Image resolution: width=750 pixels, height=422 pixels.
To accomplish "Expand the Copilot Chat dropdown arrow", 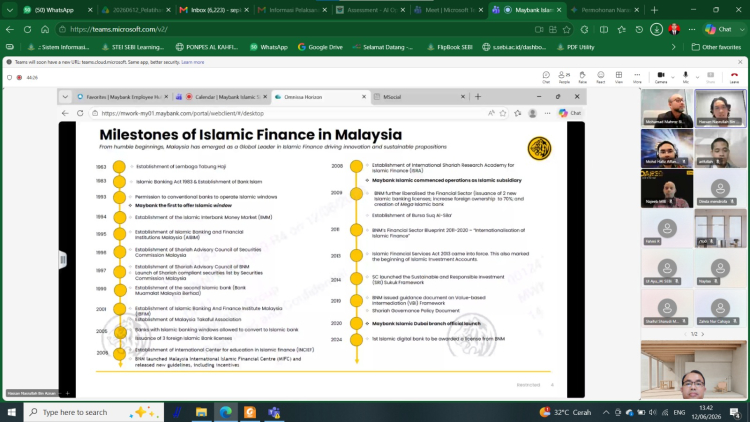I will (742, 29).
